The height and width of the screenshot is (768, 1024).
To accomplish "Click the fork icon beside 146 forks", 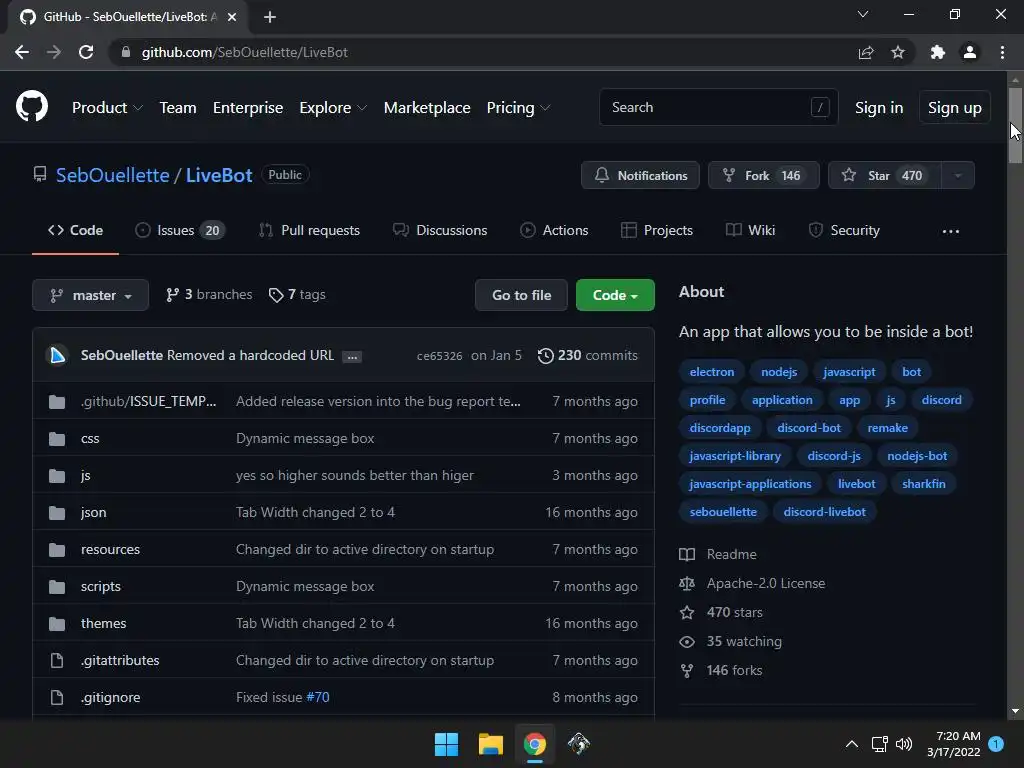I will click(687, 671).
